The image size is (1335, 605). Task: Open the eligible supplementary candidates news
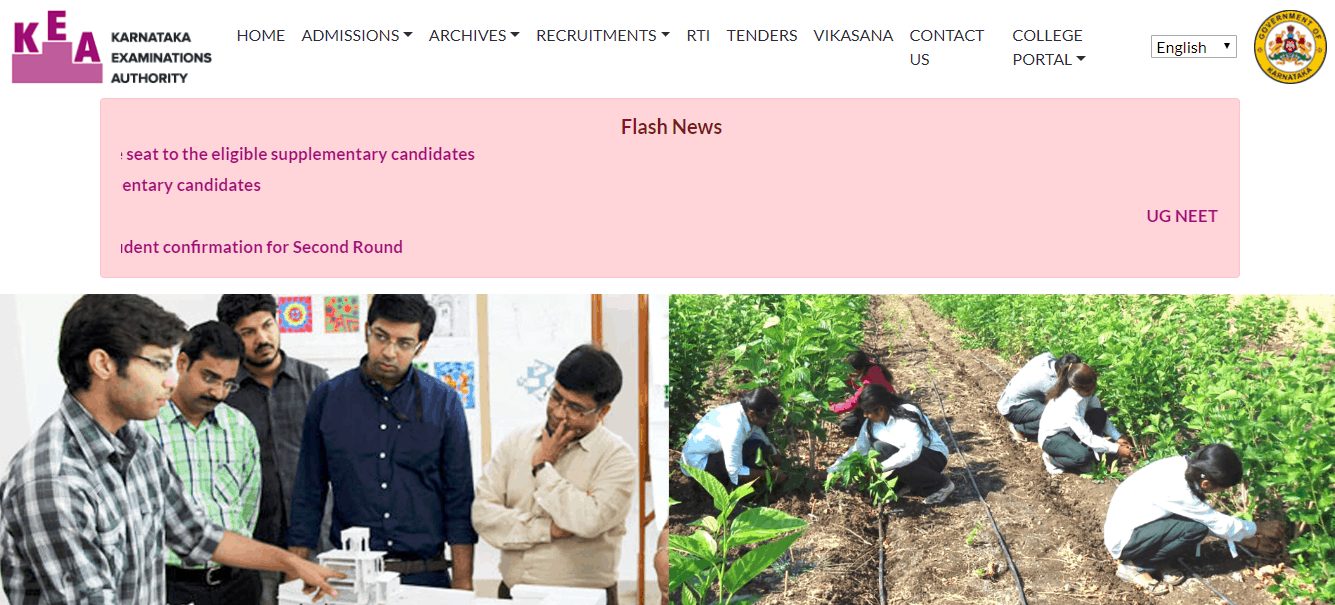pos(297,154)
